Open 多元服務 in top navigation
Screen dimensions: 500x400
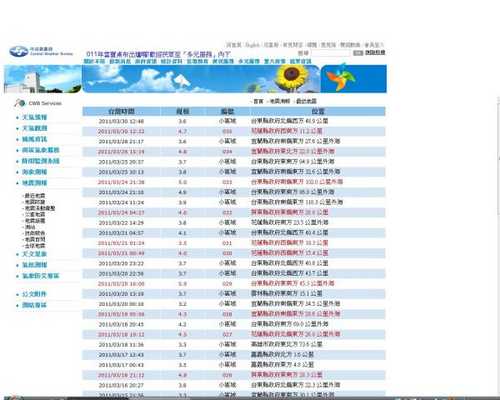pyautogui.click(x=249, y=61)
